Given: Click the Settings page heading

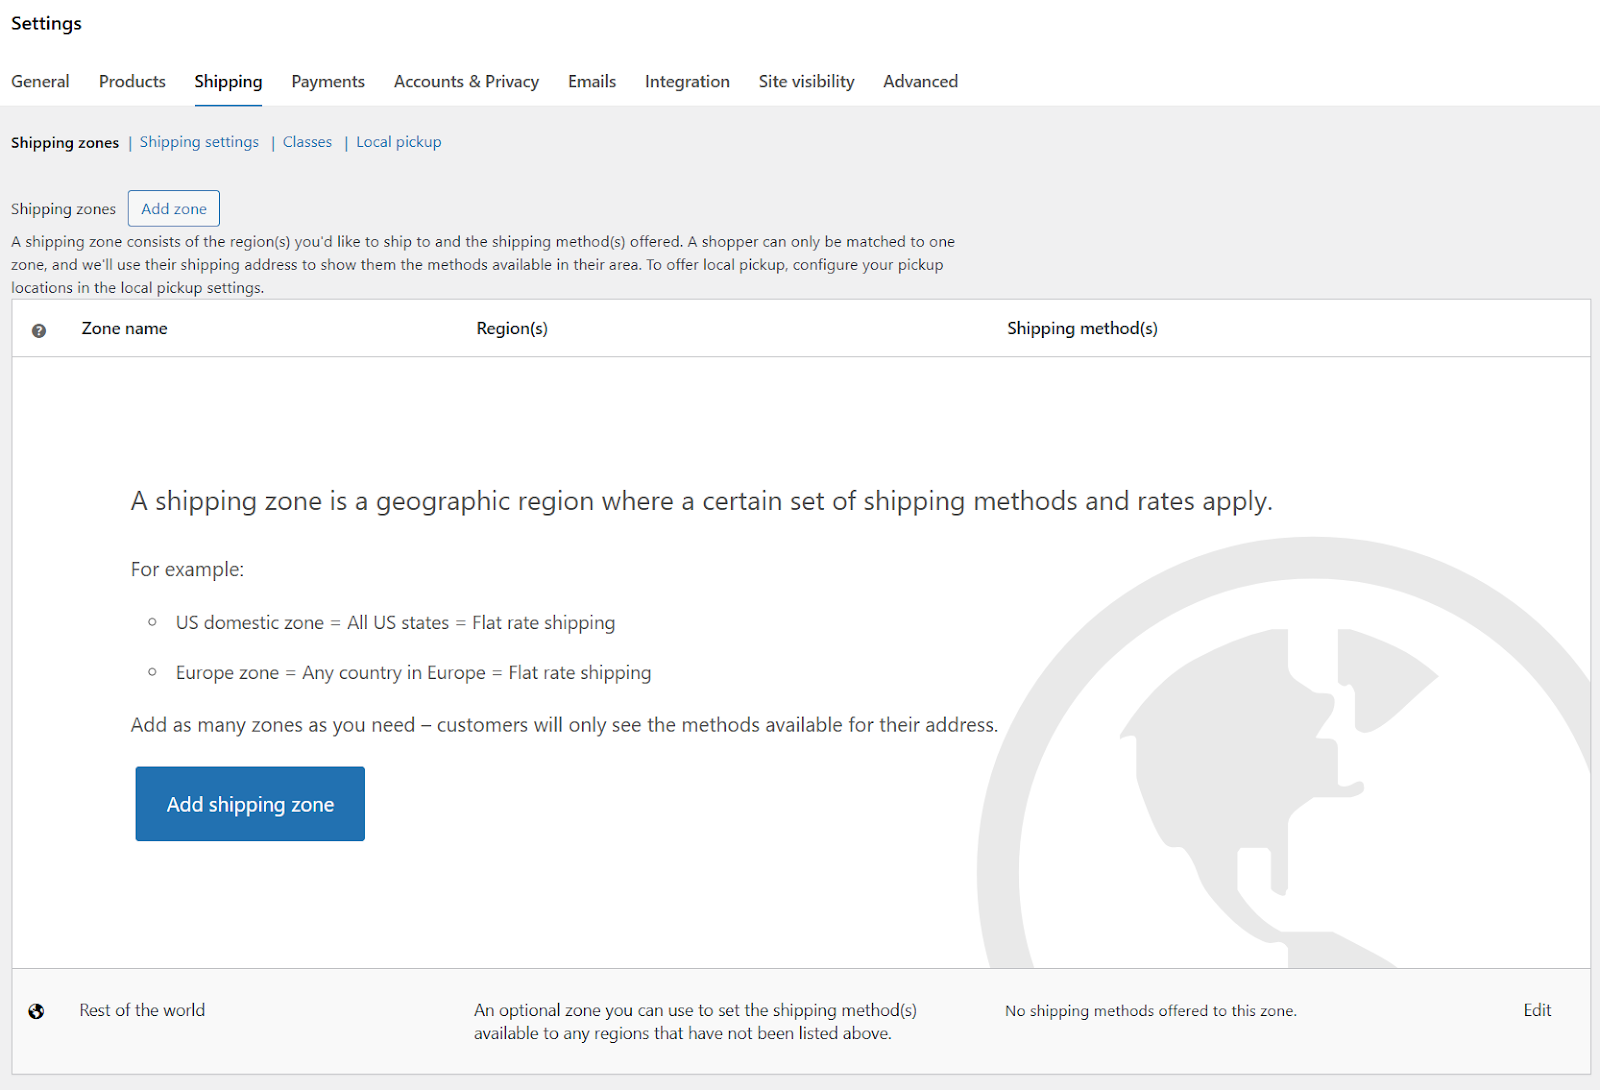Looking at the screenshot, I should [46, 23].
